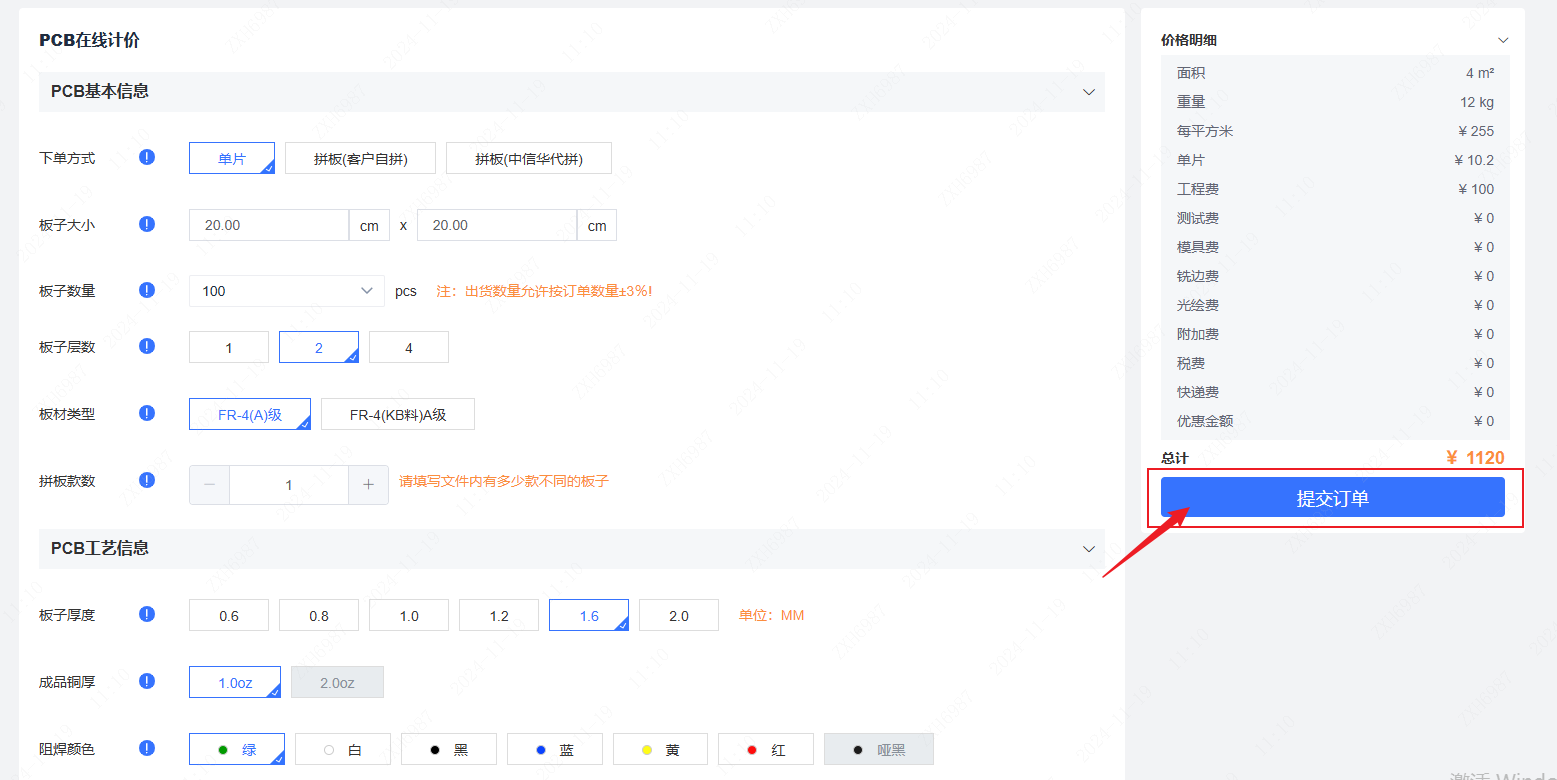Click the plus button to increase 拼板款数
Viewport: 1557px width, 780px height.
point(368,484)
